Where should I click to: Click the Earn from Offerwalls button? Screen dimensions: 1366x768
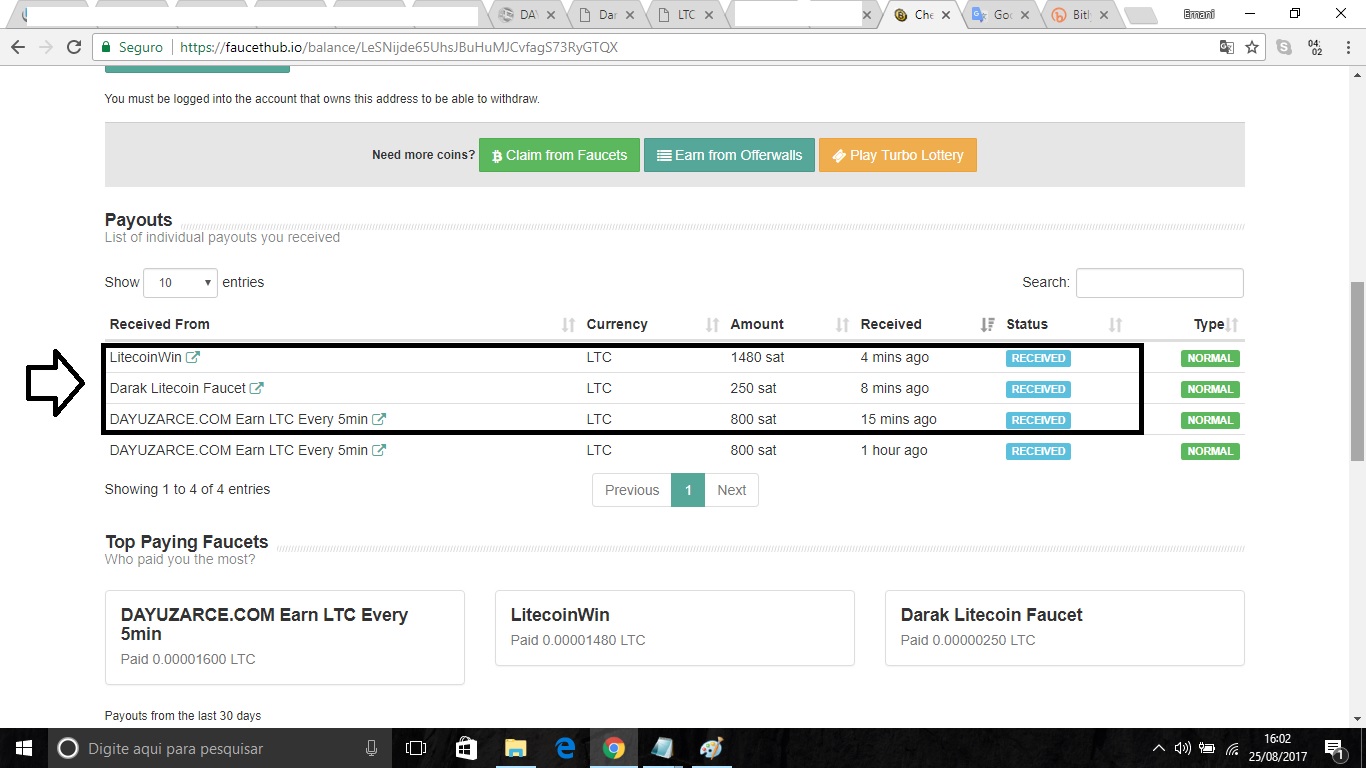click(729, 155)
